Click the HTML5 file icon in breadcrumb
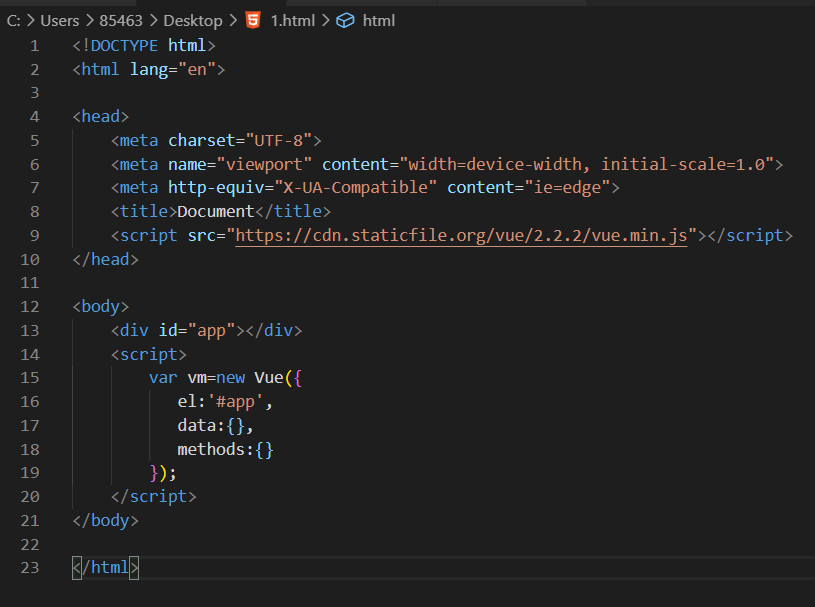This screenshot has width=815, height=607. (x=253, y=20)
